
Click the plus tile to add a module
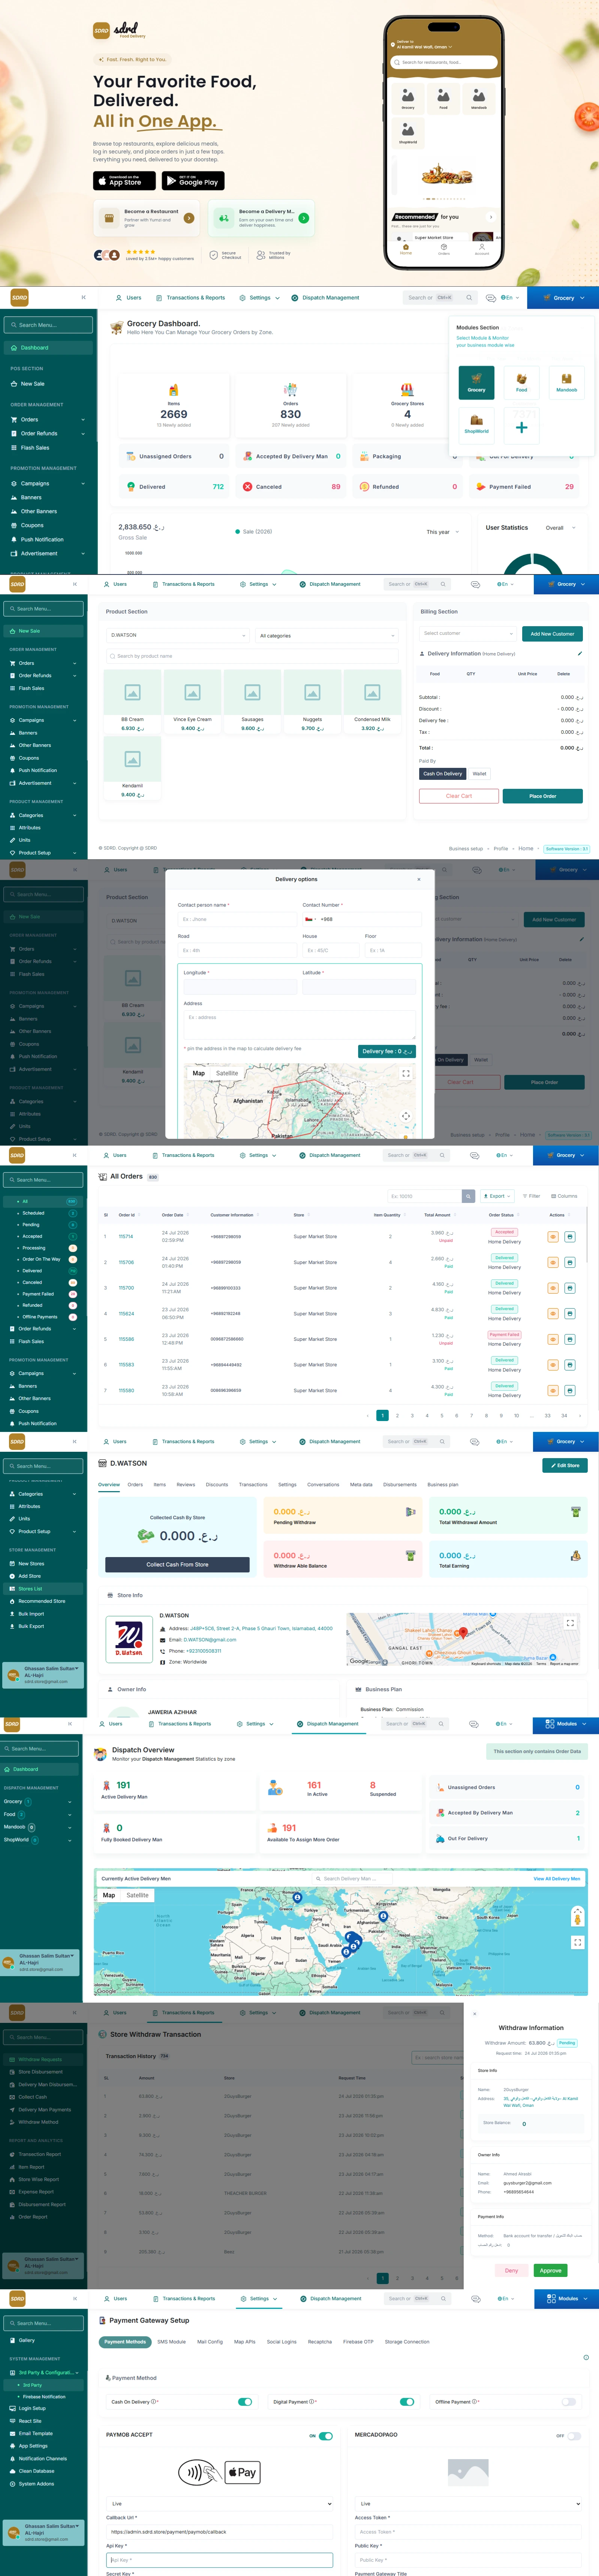tap(521, 426)
